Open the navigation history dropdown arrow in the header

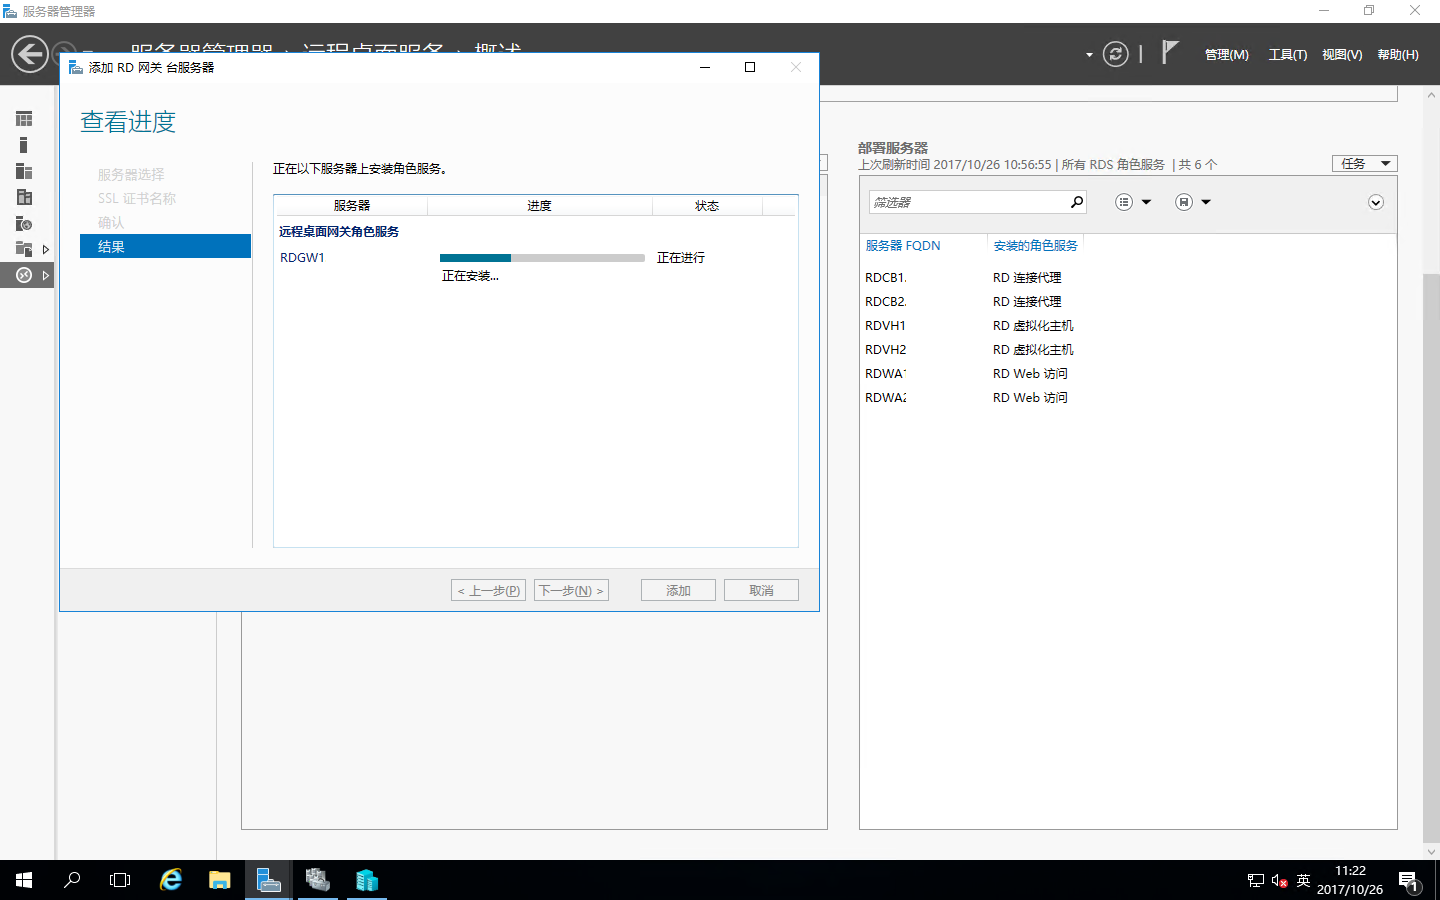[1089, 55]
